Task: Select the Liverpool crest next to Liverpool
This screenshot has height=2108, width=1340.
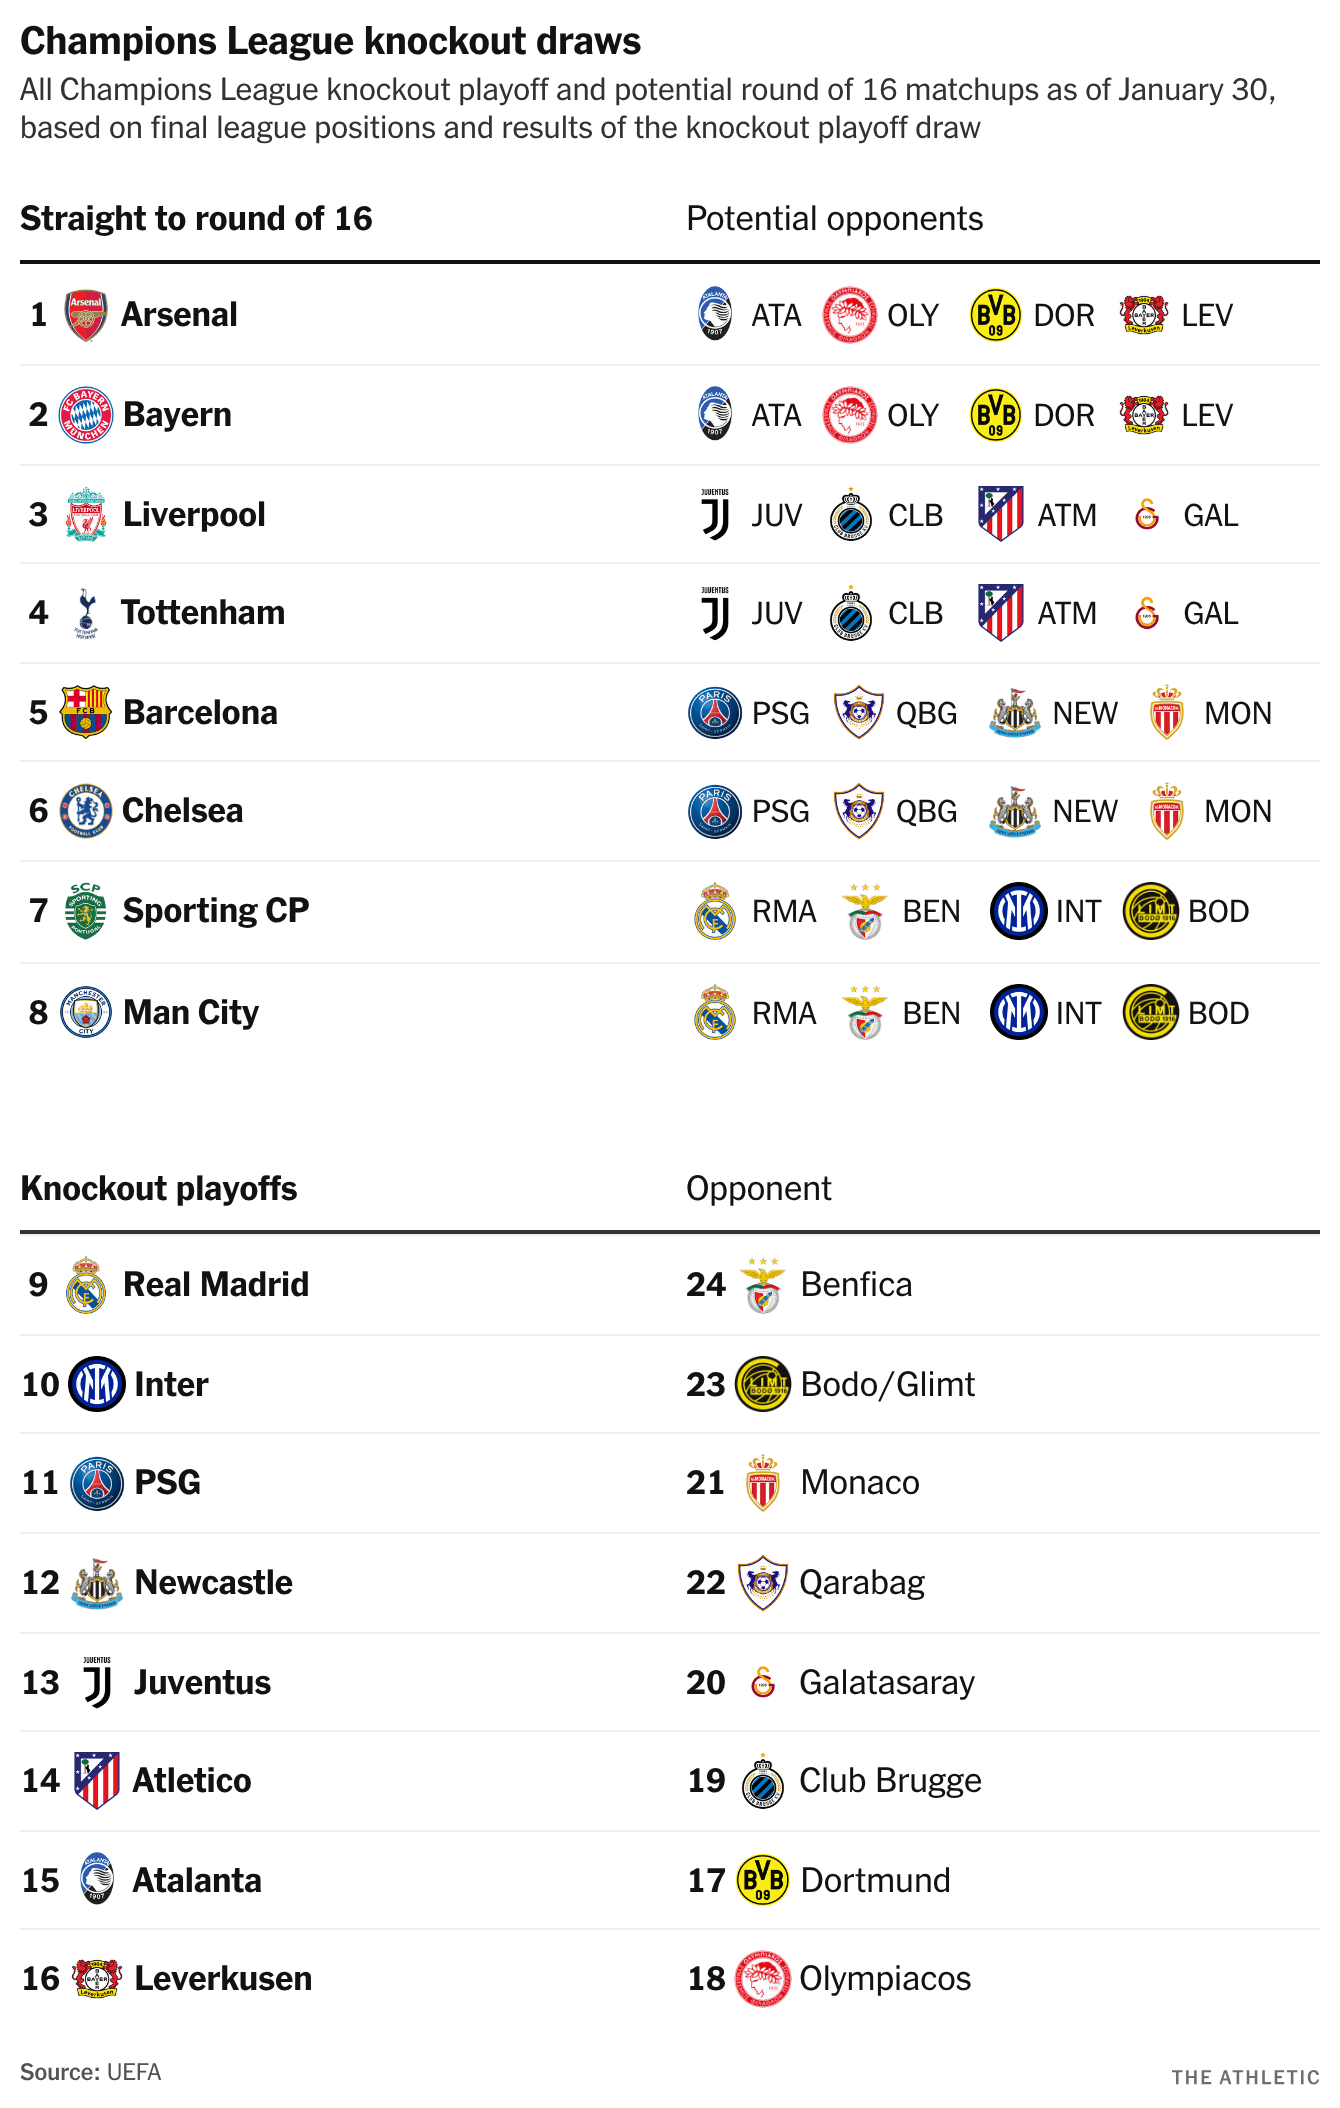Action: [x=86, y=515]
